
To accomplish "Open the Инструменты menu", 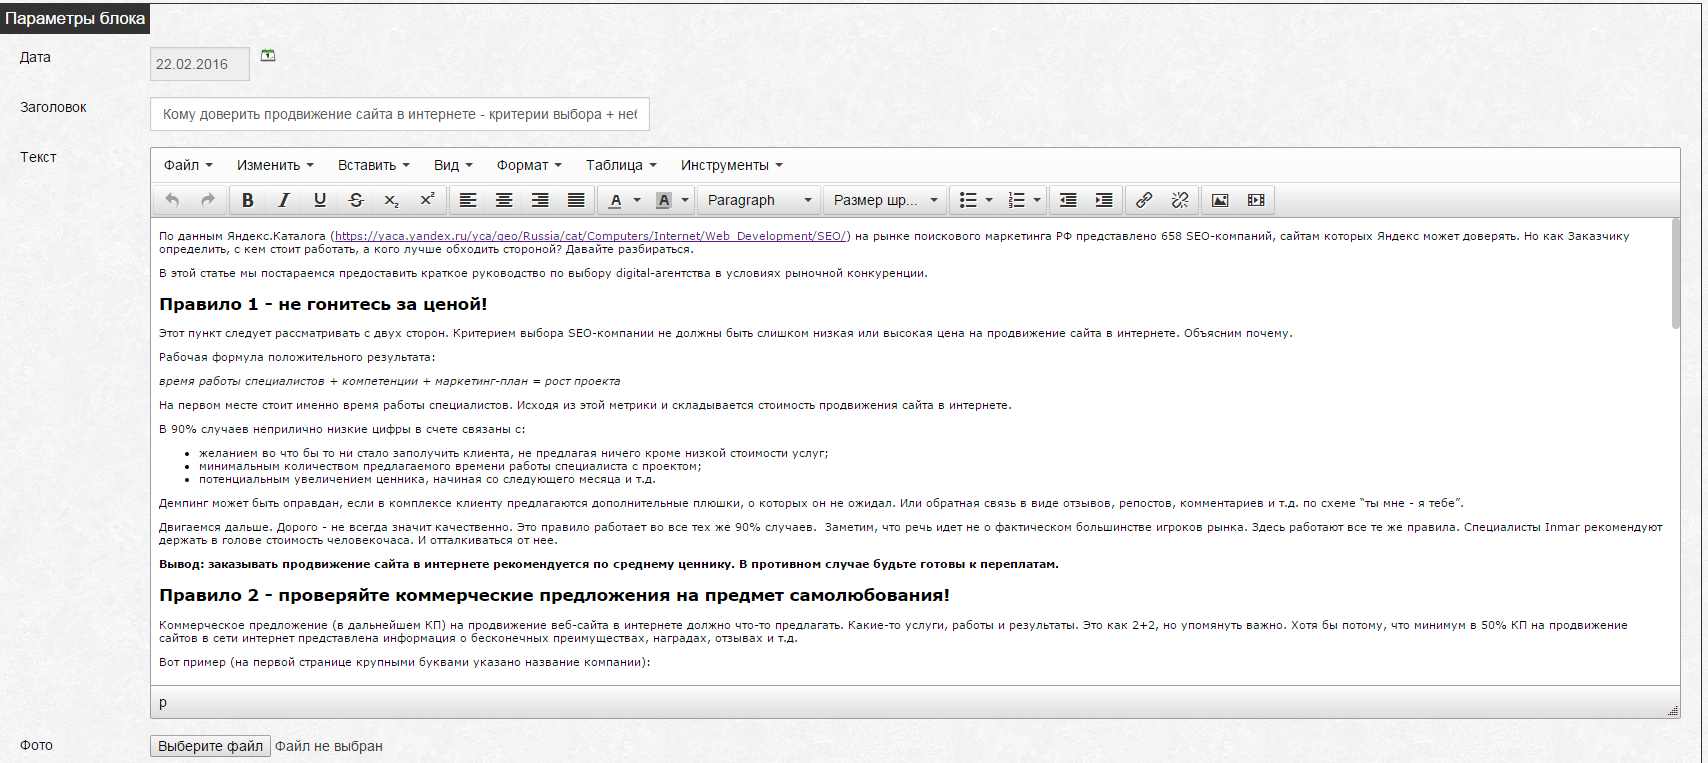I will pyautogui.click(x=732, y=165).
